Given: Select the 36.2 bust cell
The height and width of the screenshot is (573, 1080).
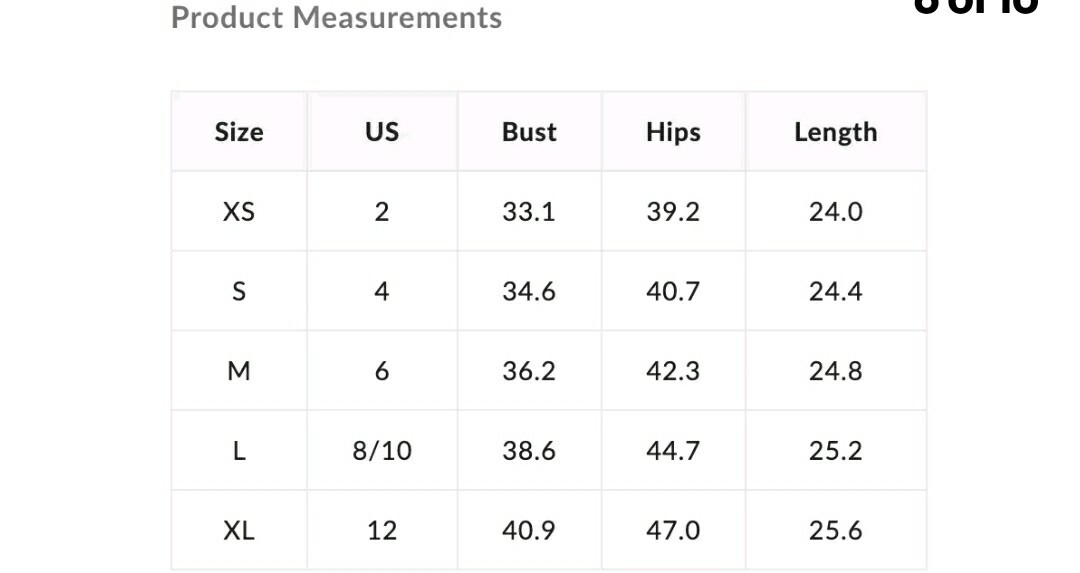Looking at the screenshot, I should tap(529, 371).
